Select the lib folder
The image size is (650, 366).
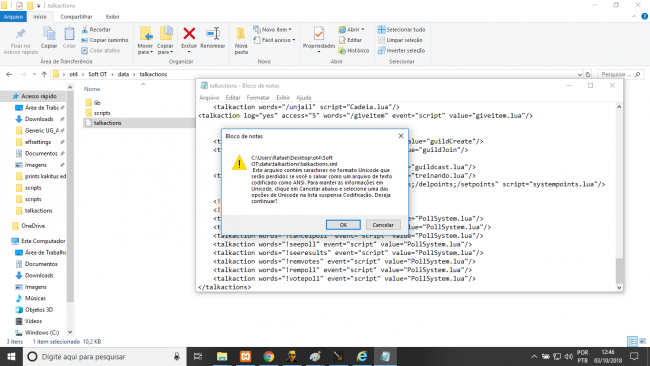(x=92, y=102)
